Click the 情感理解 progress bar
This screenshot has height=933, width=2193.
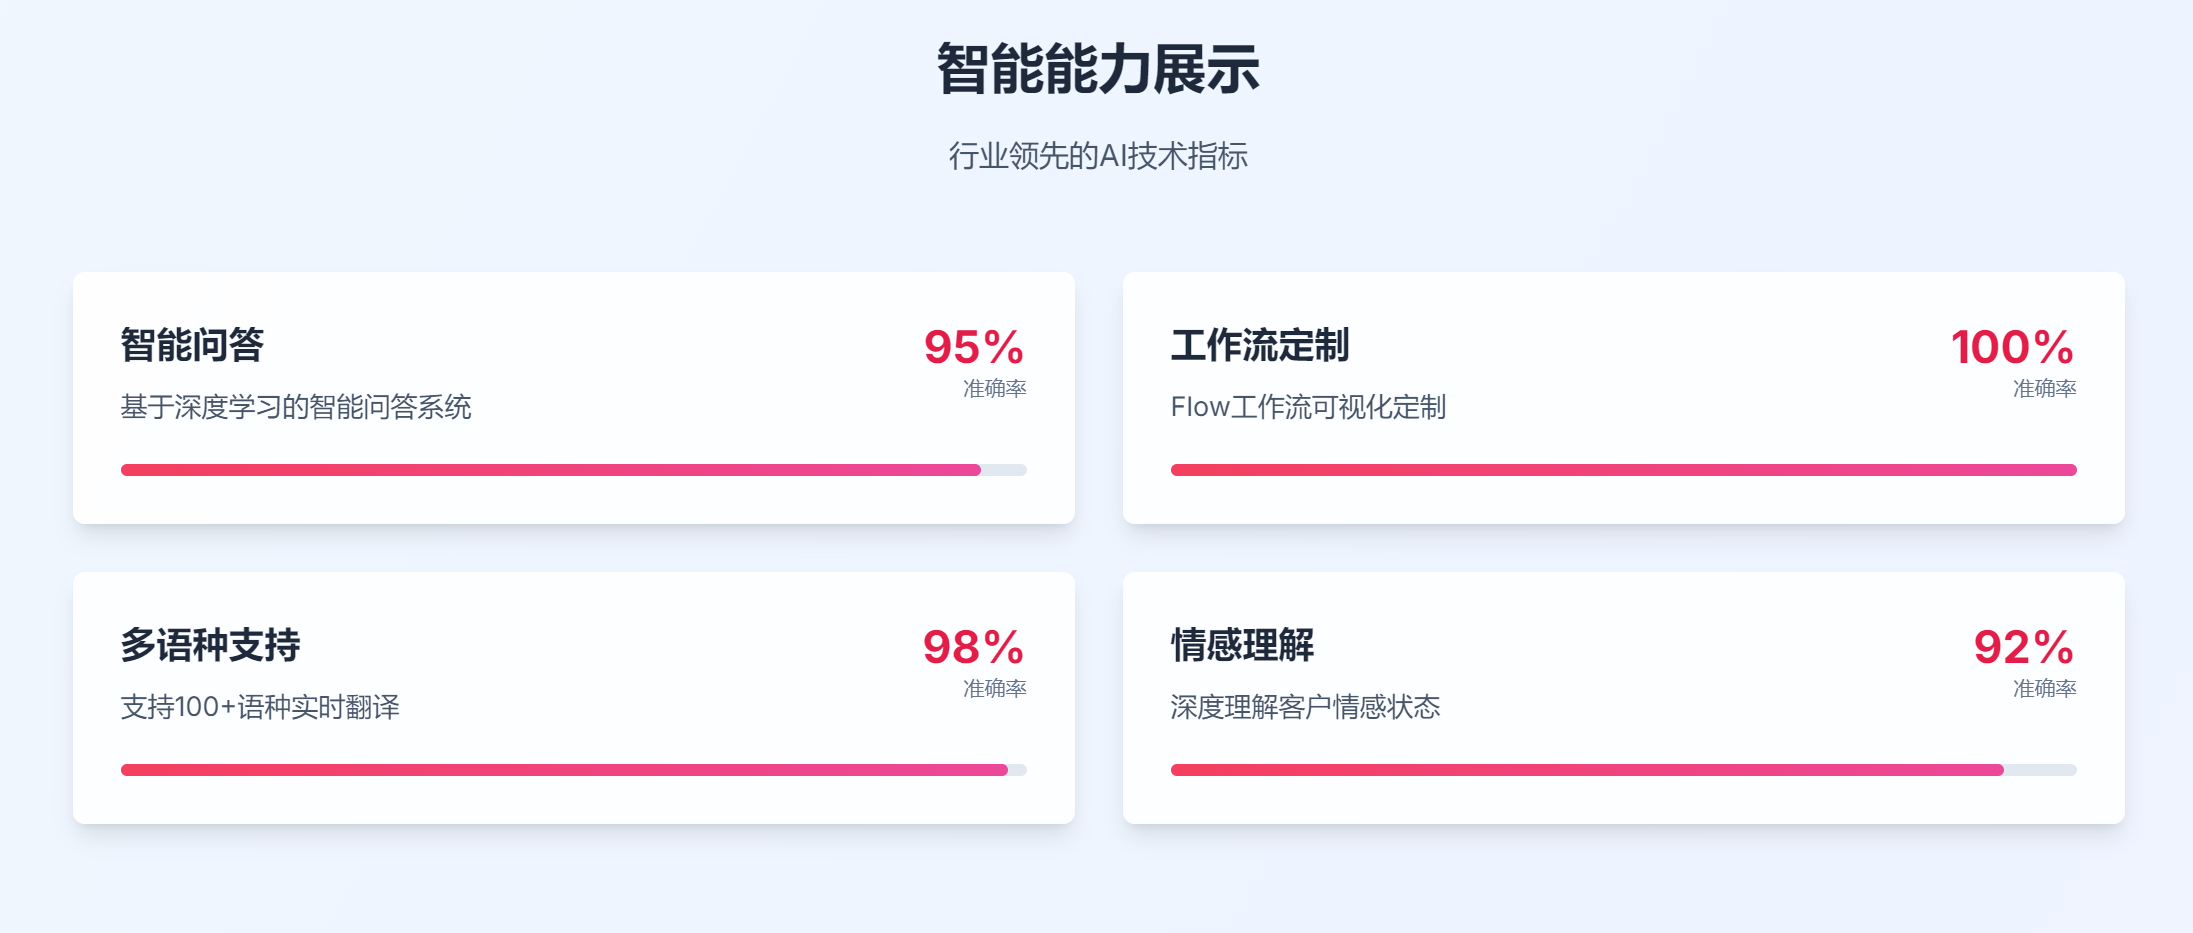tap(1623, 770)
